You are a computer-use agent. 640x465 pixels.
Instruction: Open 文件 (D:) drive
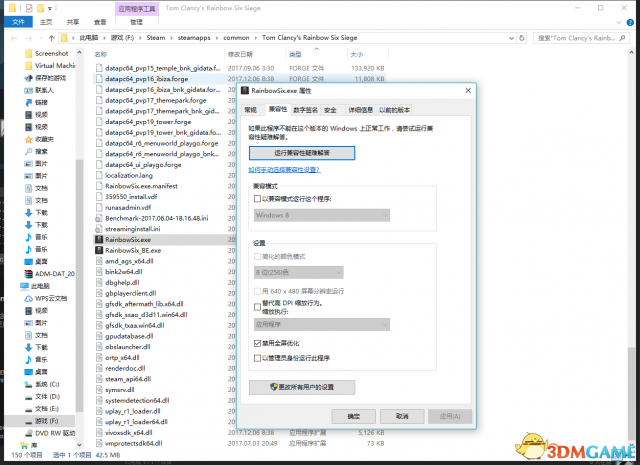point(42,396)
